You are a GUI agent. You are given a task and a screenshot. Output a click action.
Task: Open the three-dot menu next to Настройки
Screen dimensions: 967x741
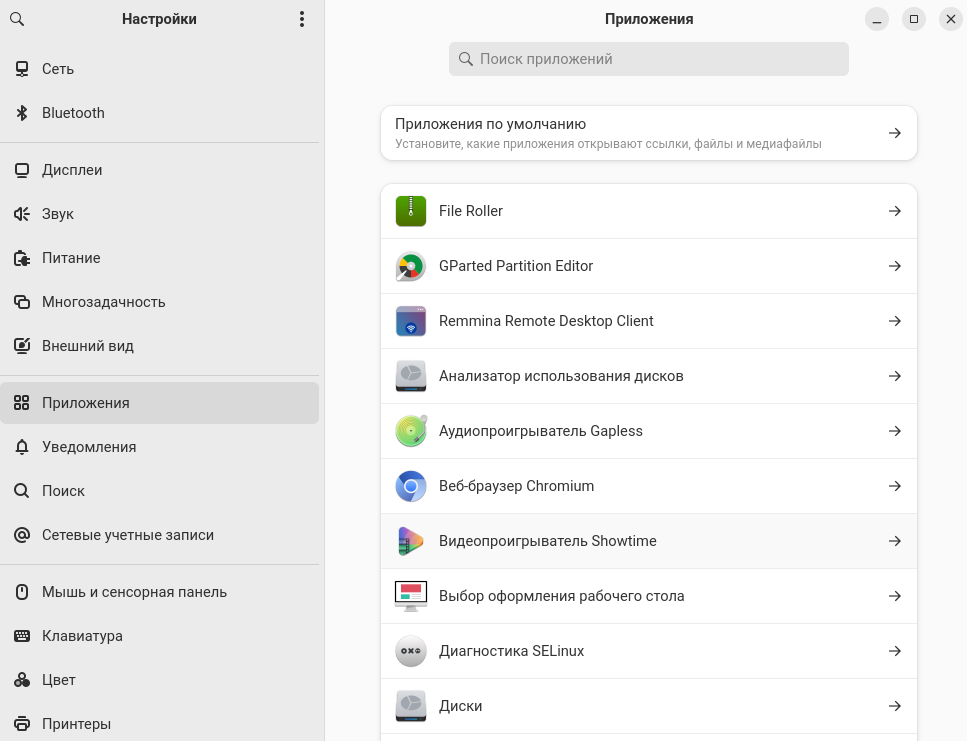(302, 19)
